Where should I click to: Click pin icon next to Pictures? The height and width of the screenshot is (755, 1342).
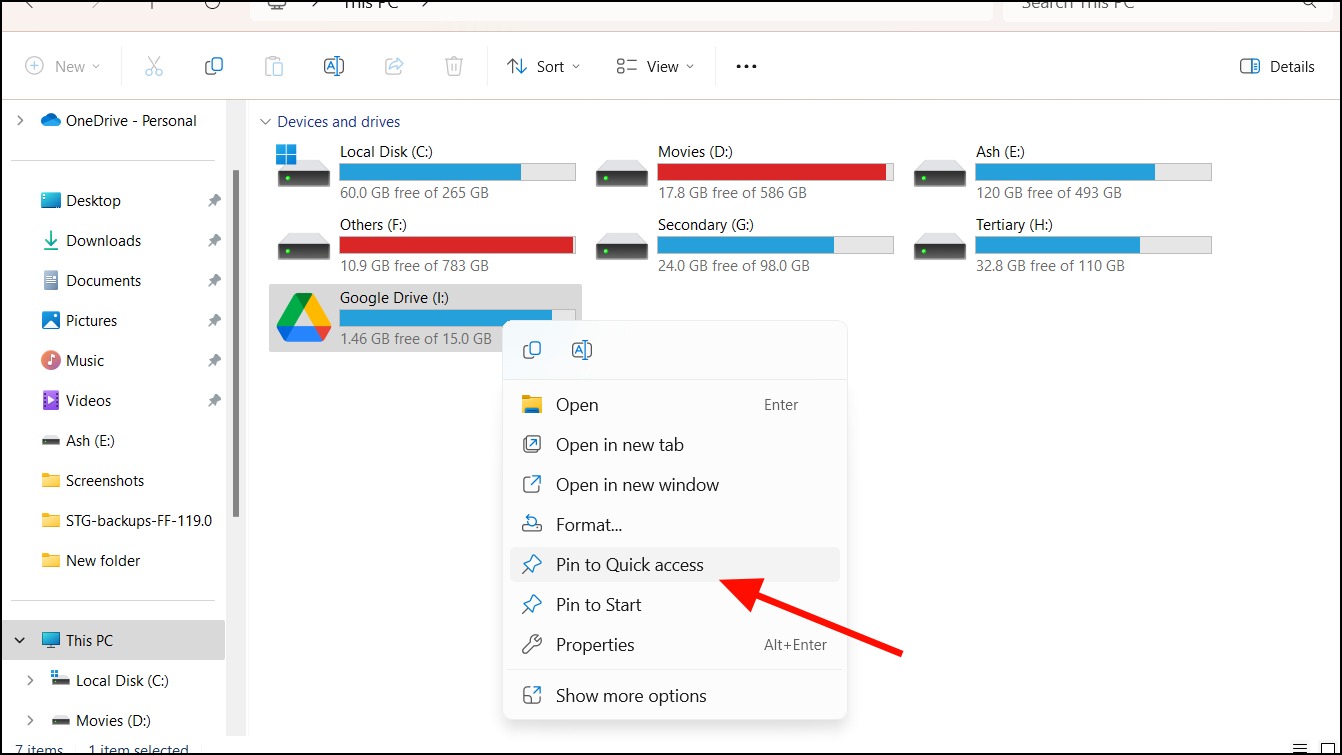tap(214, 321)
